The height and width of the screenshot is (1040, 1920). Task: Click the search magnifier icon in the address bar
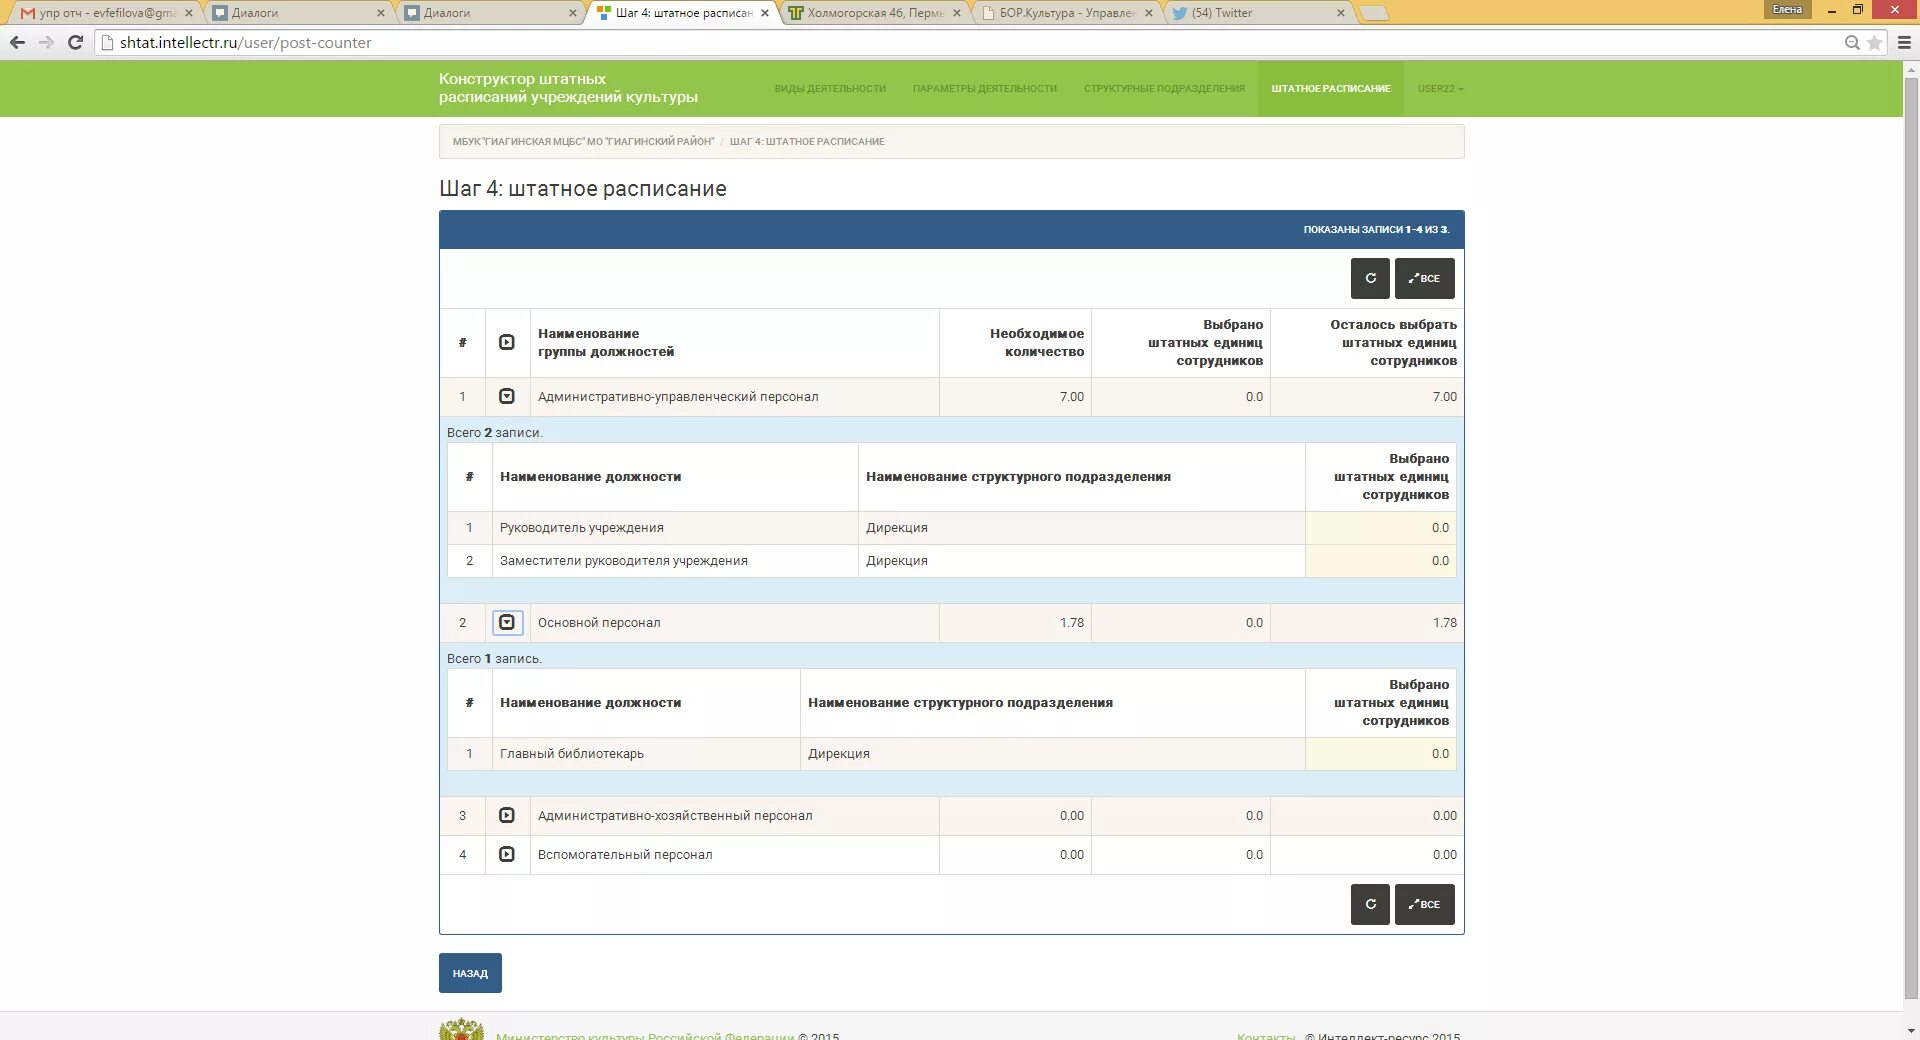[1852, 42]
